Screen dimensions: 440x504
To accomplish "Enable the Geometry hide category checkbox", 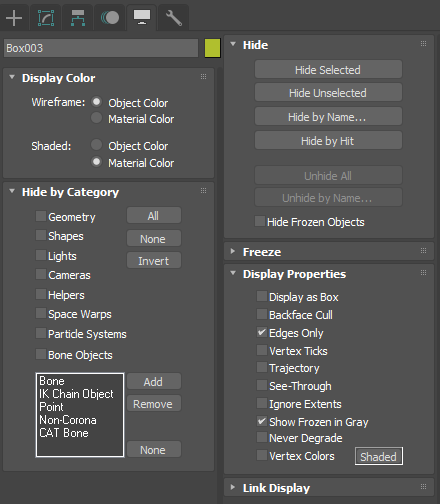I will click(41, 216).
